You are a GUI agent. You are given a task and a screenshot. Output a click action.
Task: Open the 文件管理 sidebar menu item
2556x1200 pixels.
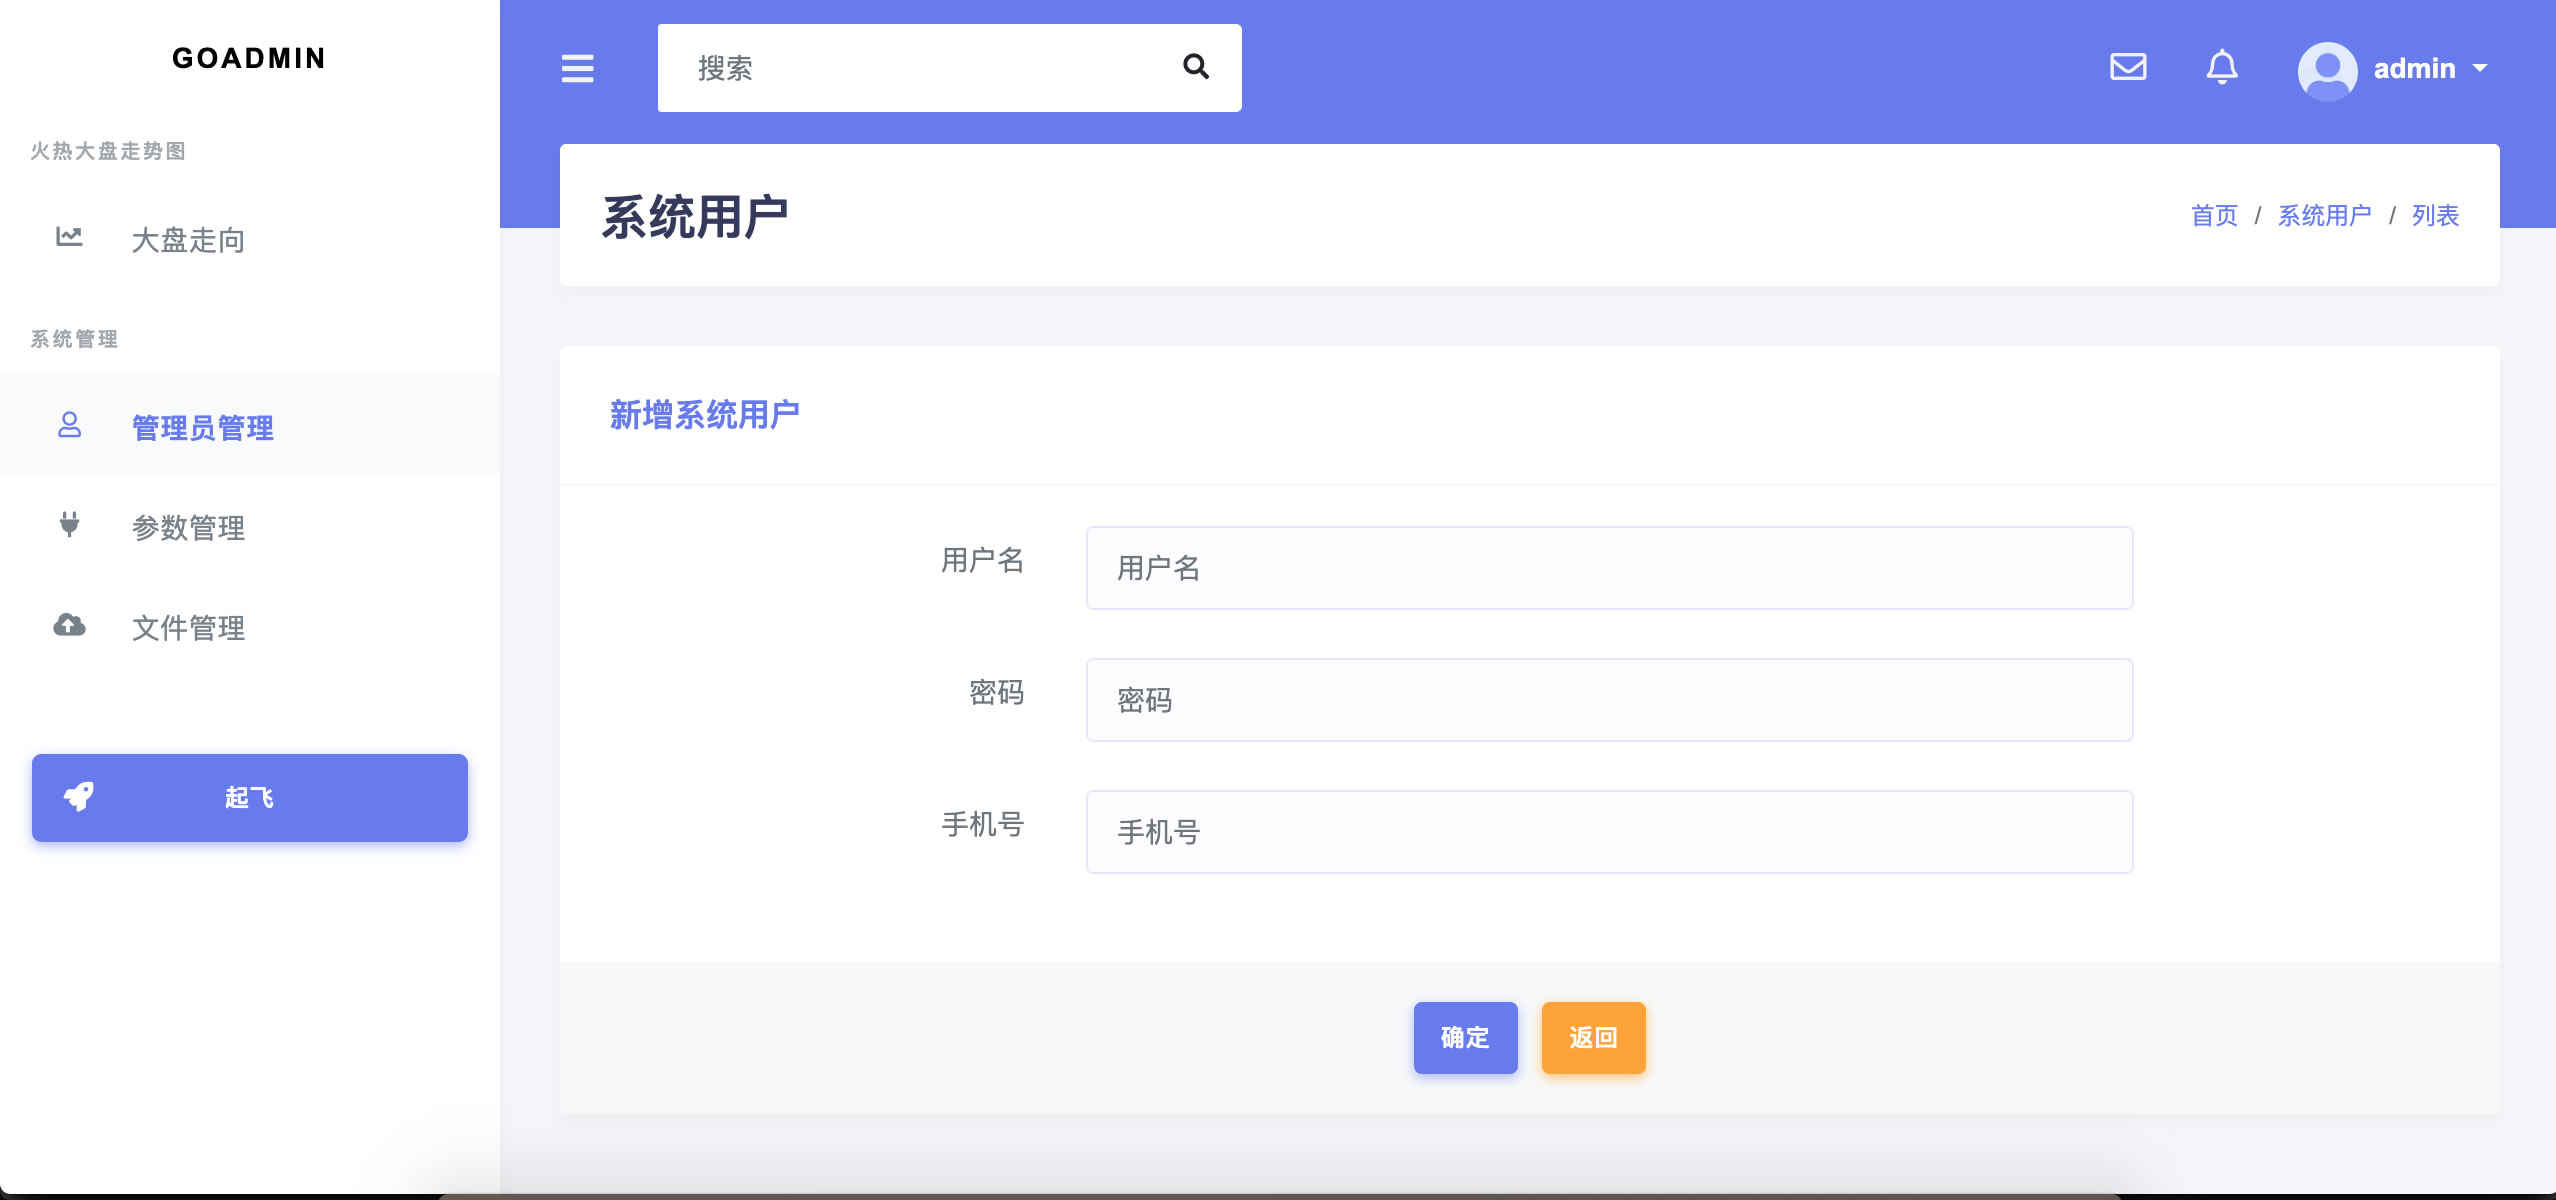point(188,627)
